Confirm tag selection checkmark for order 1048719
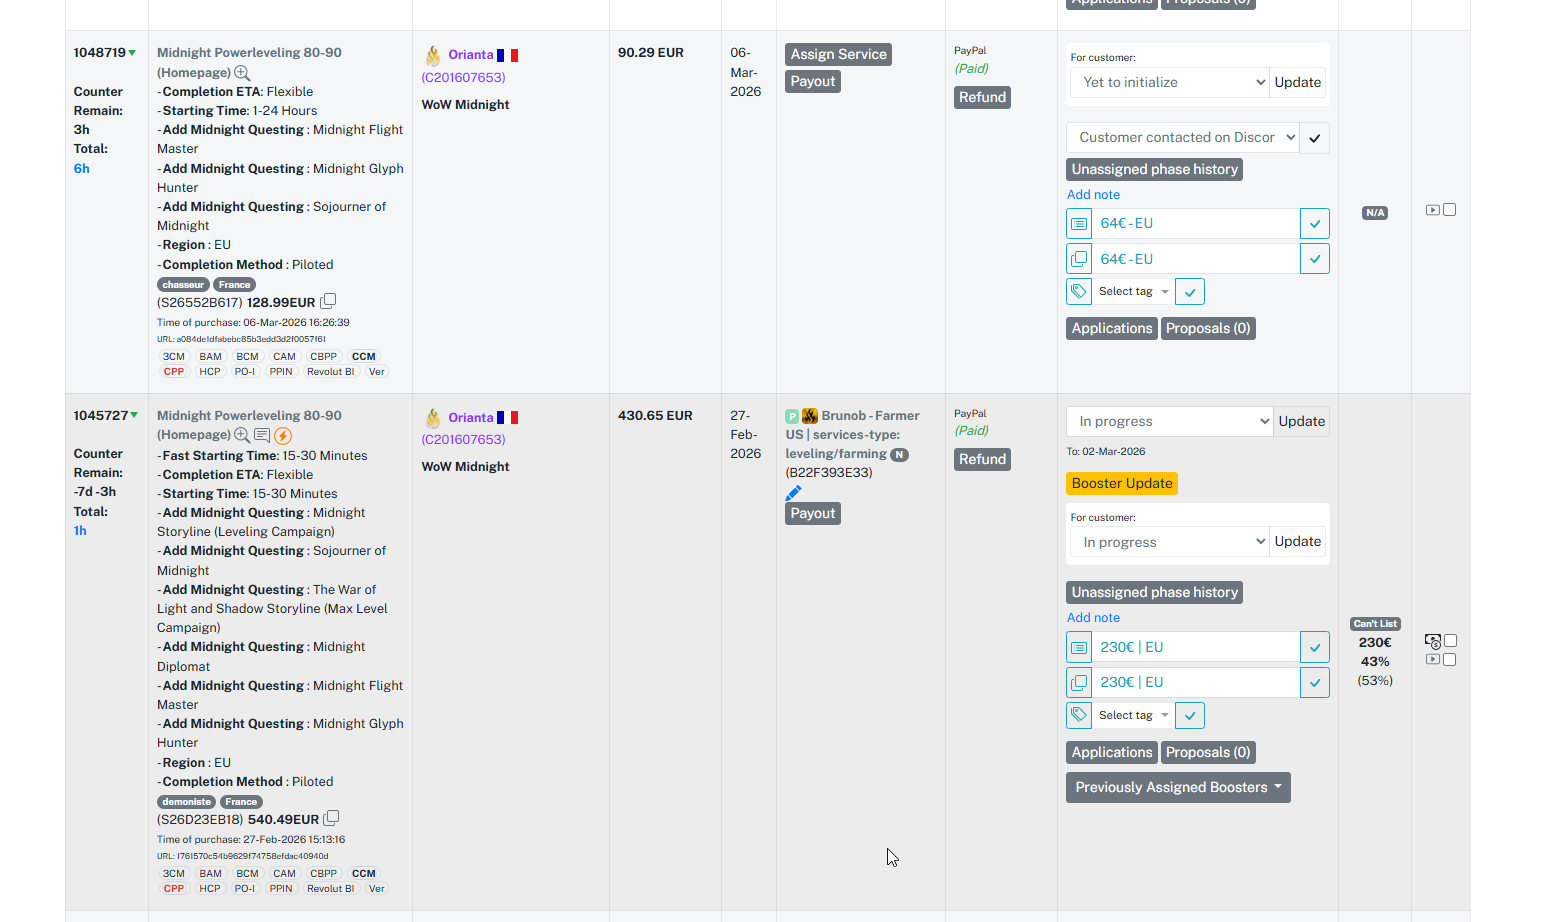This screenshot has width=1542, height=922. [x=1190, y=292]
